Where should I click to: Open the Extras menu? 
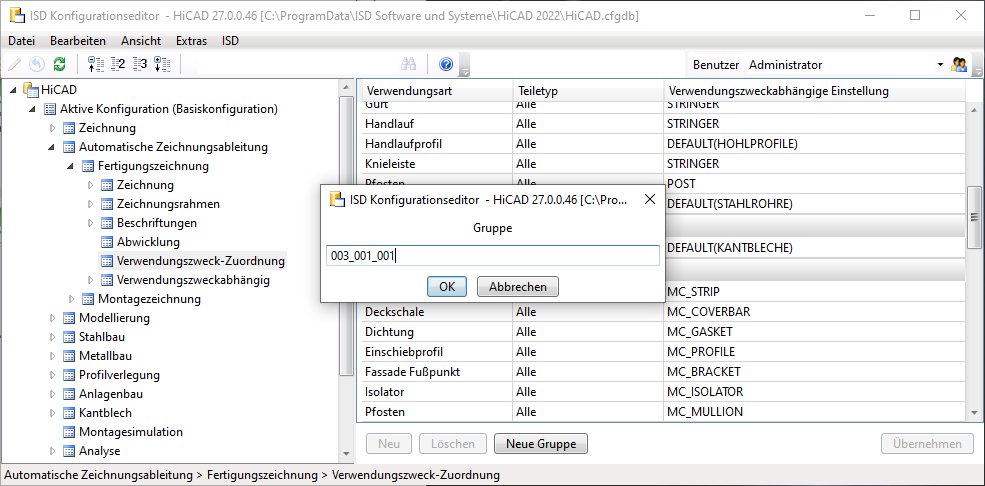(x=191, y=41)
